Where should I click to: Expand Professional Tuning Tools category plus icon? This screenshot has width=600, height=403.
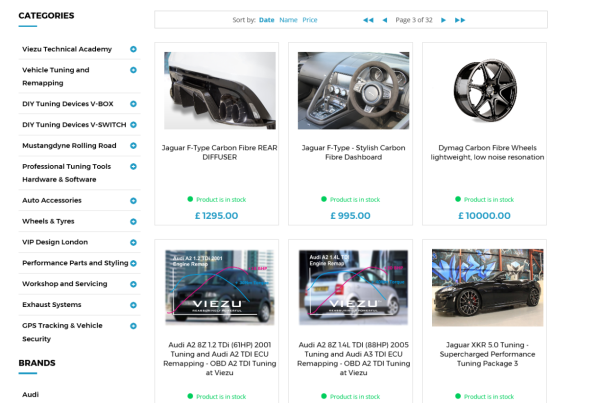tap(133, 166)
